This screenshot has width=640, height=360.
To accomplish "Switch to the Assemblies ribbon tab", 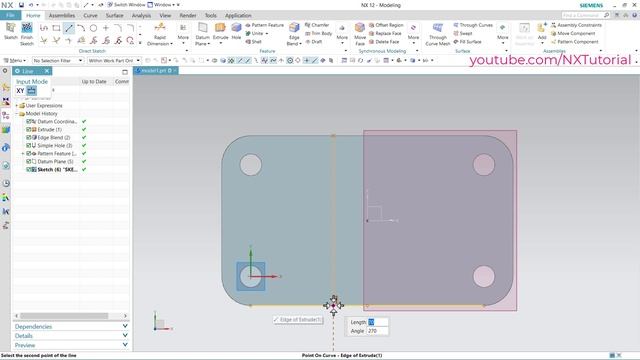I will pyautogui.click(x=62, y=16).
